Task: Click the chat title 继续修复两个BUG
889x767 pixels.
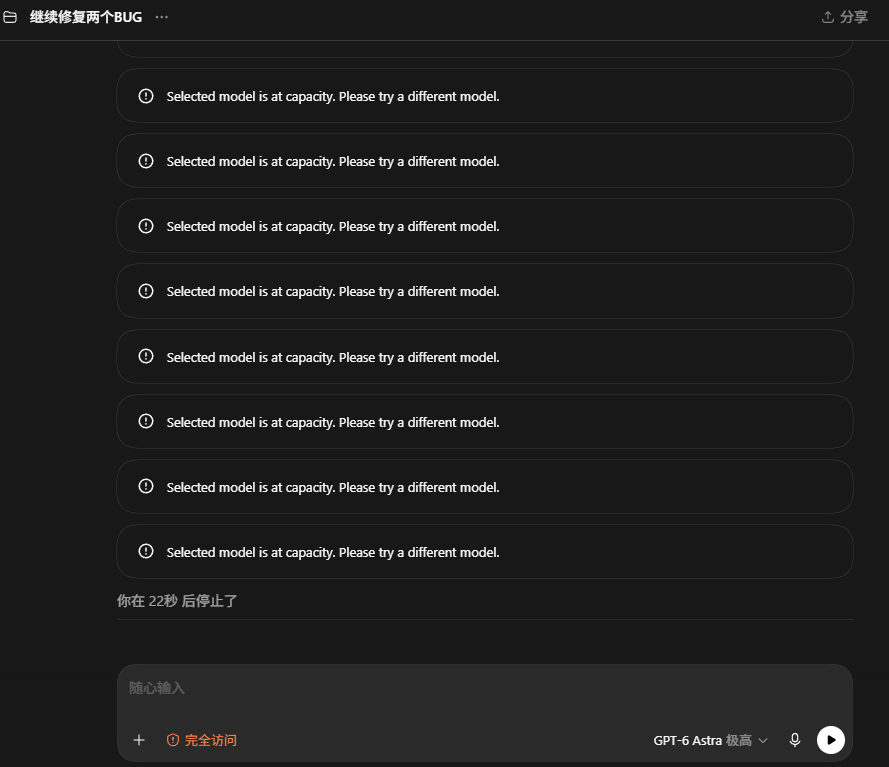Action: 86,18
